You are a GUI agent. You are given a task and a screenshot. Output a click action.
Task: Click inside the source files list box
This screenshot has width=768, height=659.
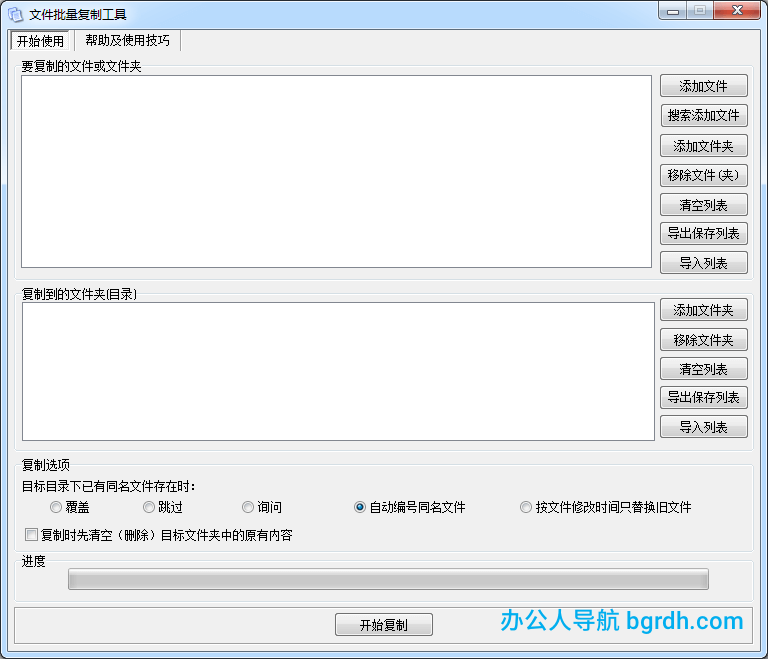coord(336,171)
